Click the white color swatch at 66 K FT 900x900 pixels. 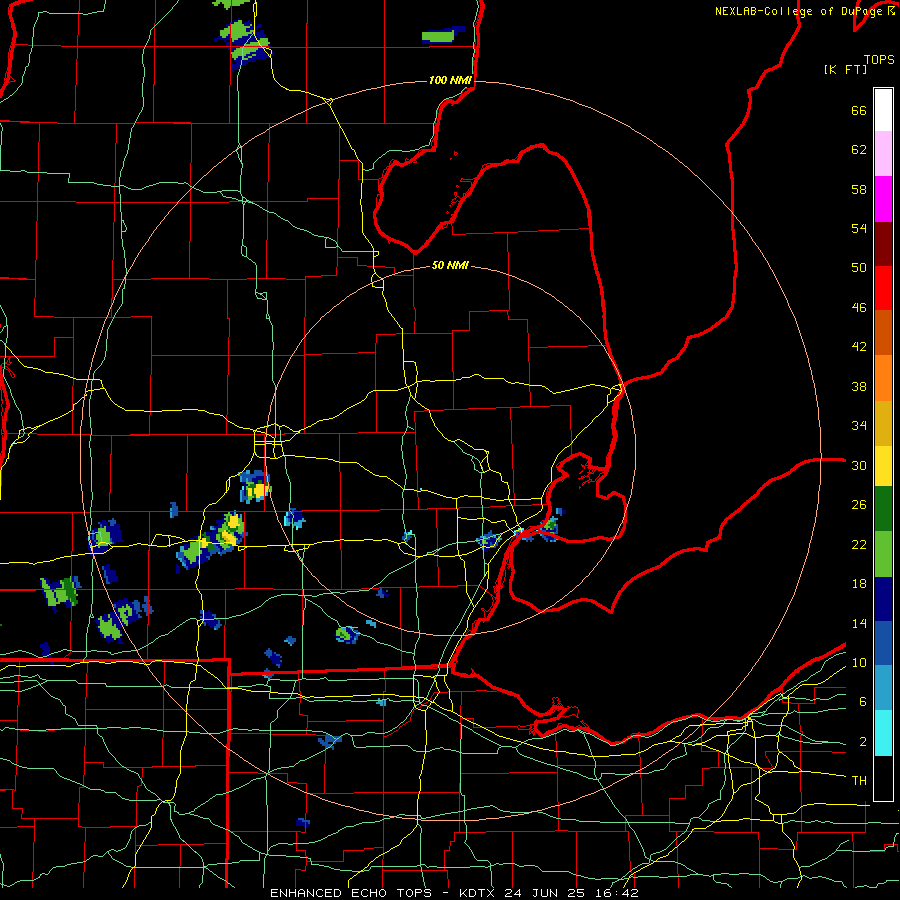tap(883, 110)
